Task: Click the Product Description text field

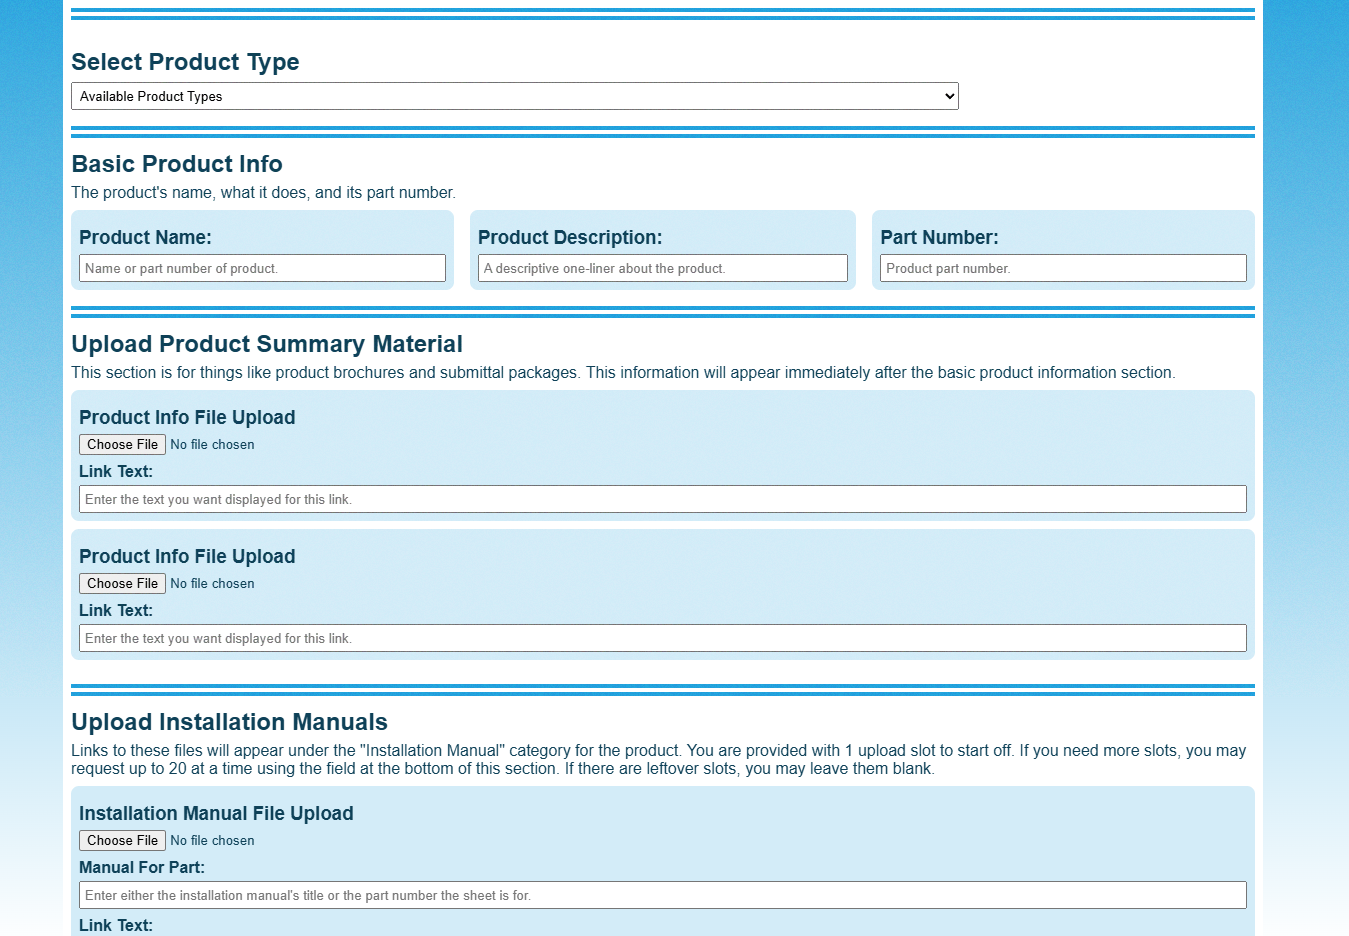Action: pyautogui.click(x=662, y=268)
